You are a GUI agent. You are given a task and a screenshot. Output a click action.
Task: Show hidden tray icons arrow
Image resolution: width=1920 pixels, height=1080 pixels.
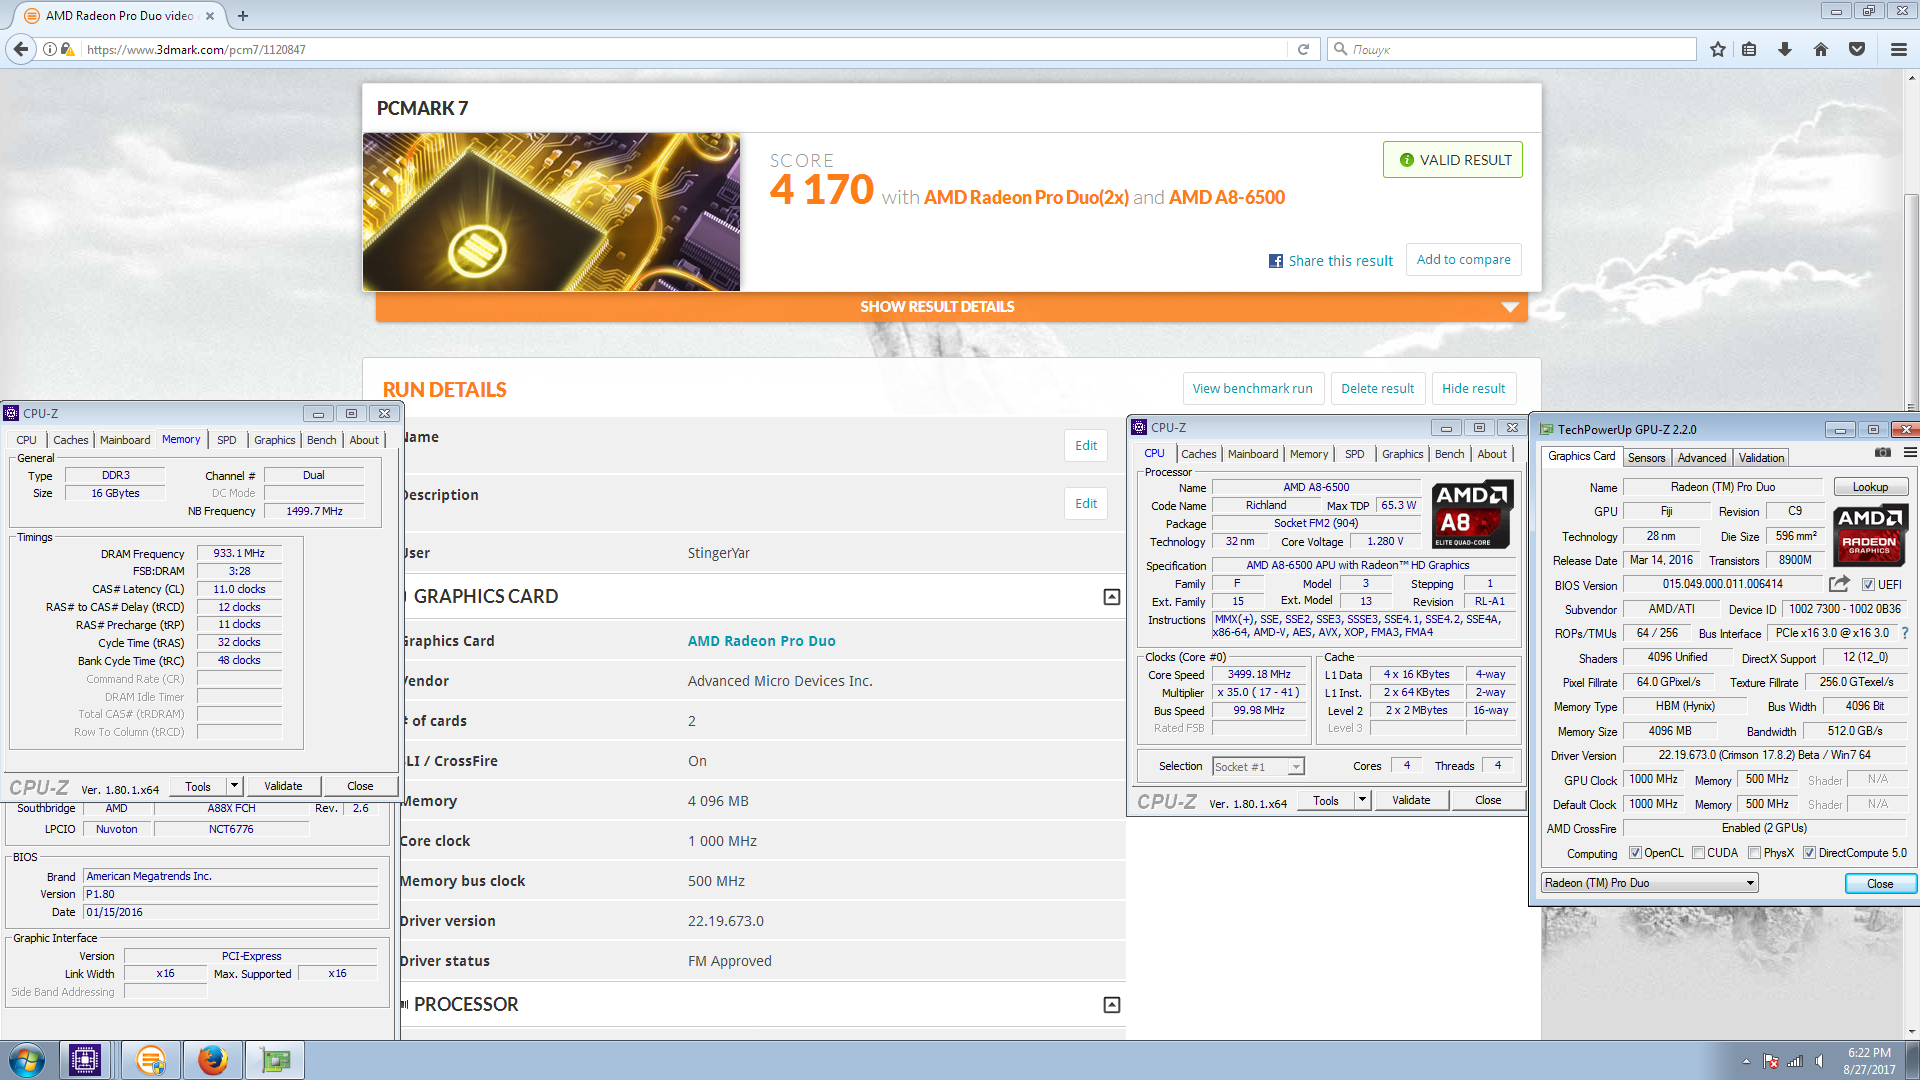click(x=1746, y=1061)
